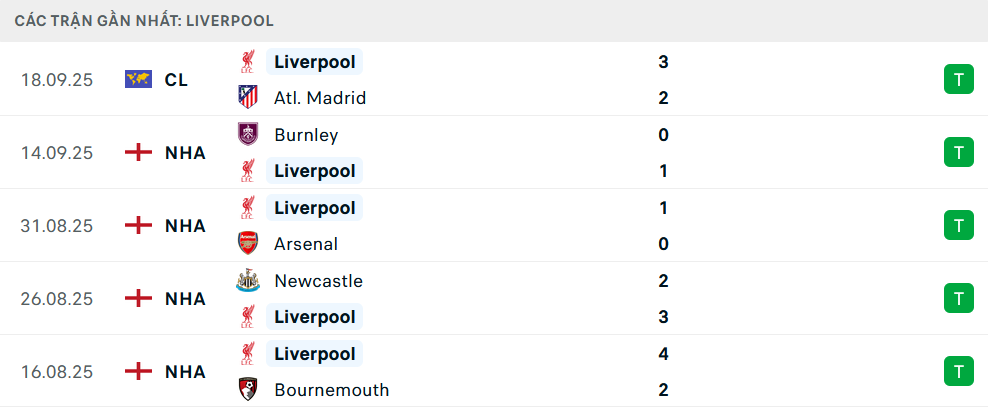Select the Bournemouth team name
988x407 pixels.
pos(331,390)
